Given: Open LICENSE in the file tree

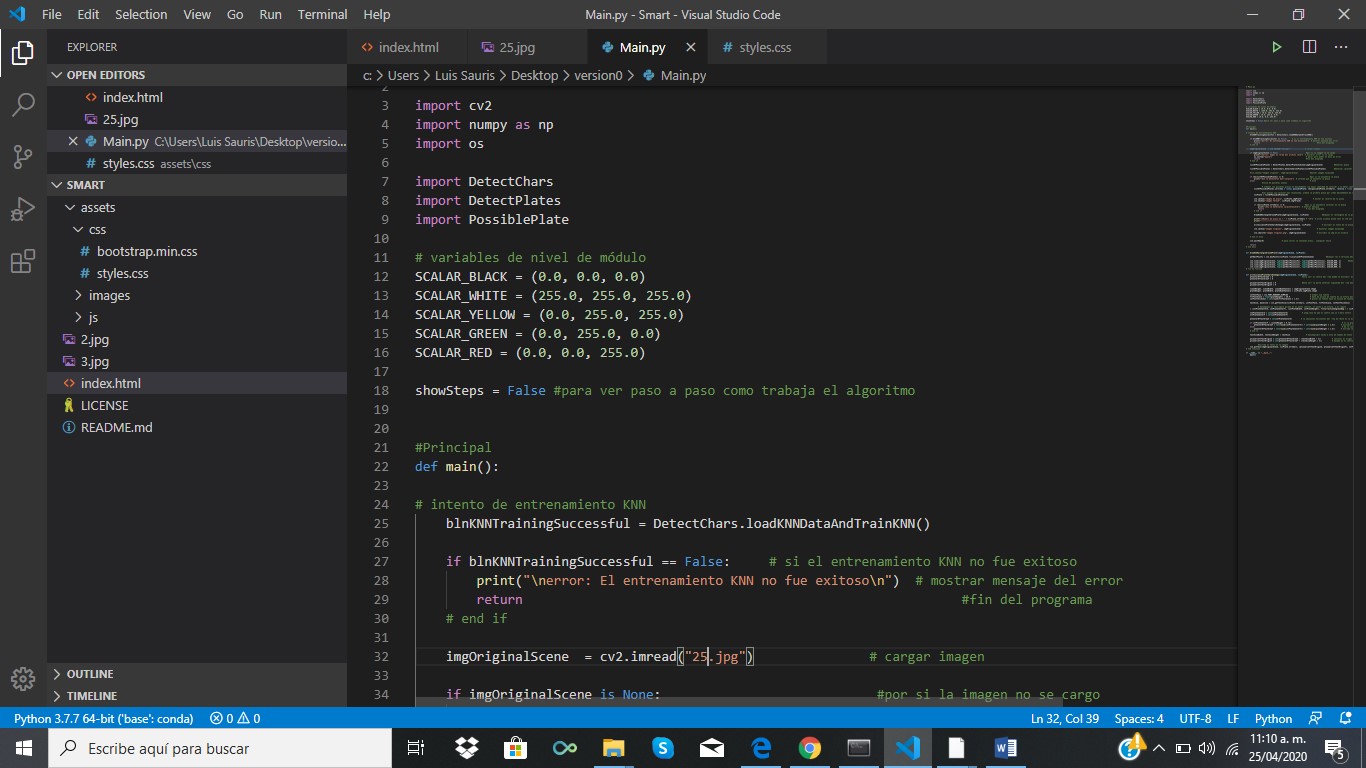Looking at the screenshot, I should (x=197, y=405).
